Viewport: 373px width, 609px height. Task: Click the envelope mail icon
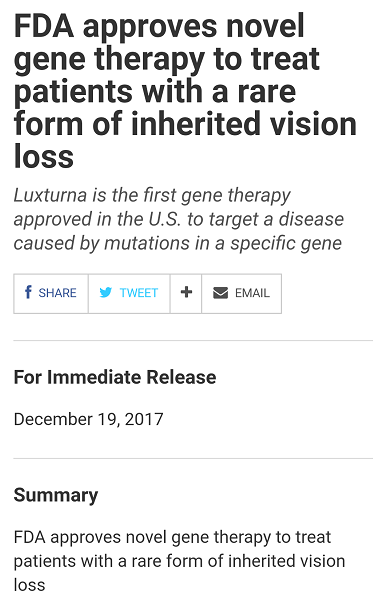pos(220,292)
